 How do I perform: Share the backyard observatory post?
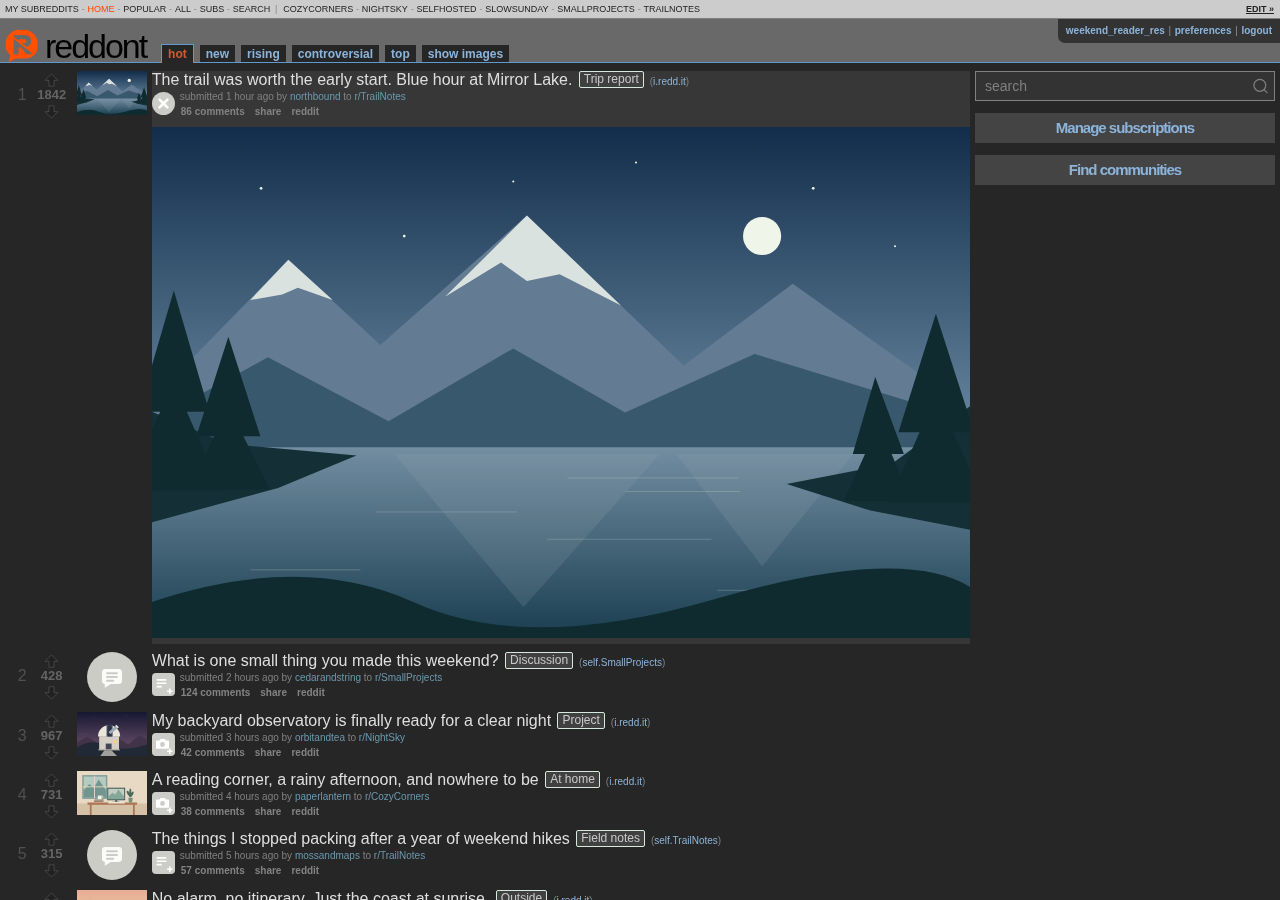point(268,753)
